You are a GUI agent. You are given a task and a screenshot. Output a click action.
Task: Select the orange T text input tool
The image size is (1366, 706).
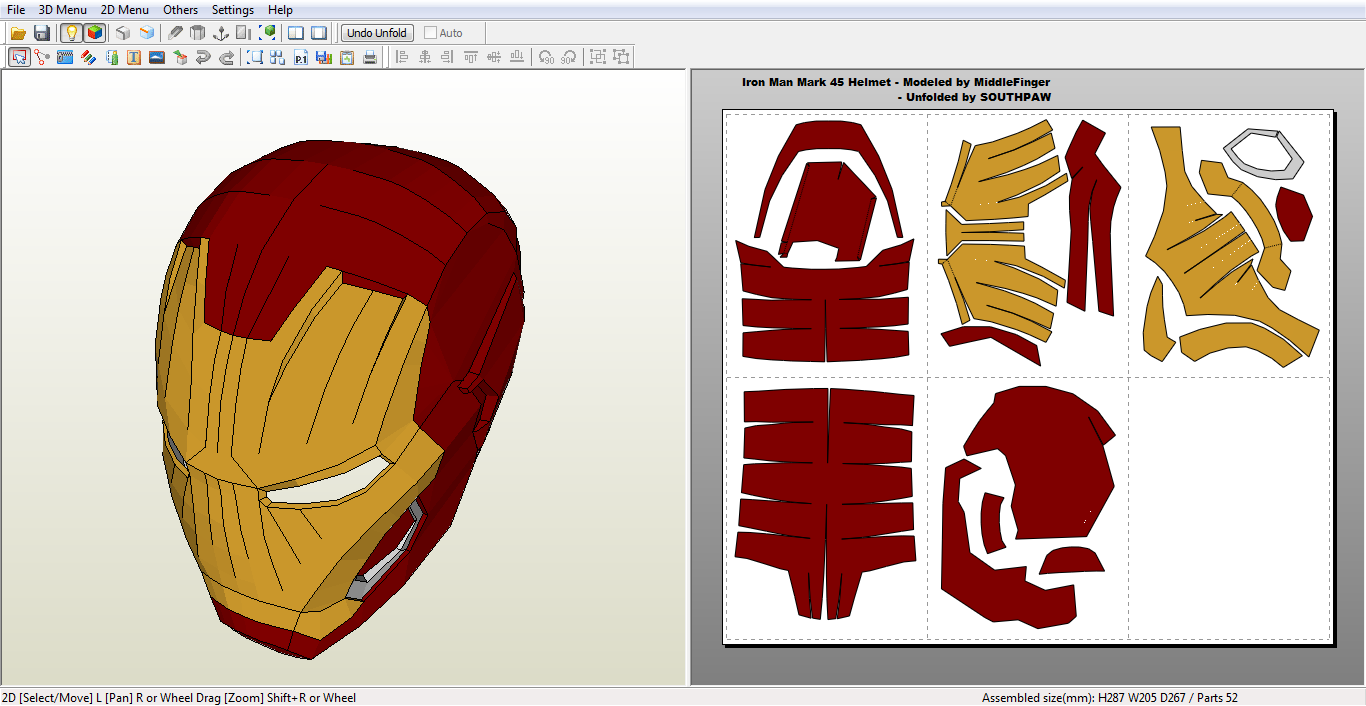point(134,57)
